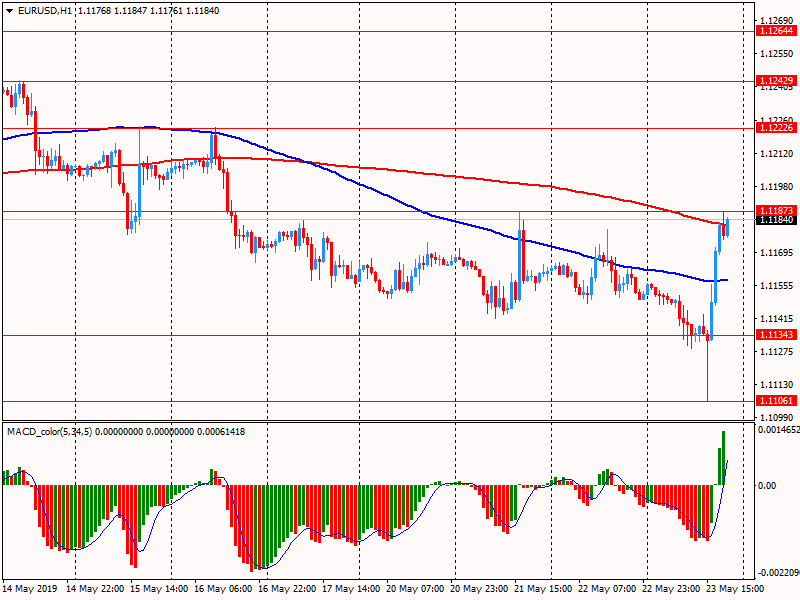
Task: Click the MACD 0.00 scale value
Action: tap(767, 485)
